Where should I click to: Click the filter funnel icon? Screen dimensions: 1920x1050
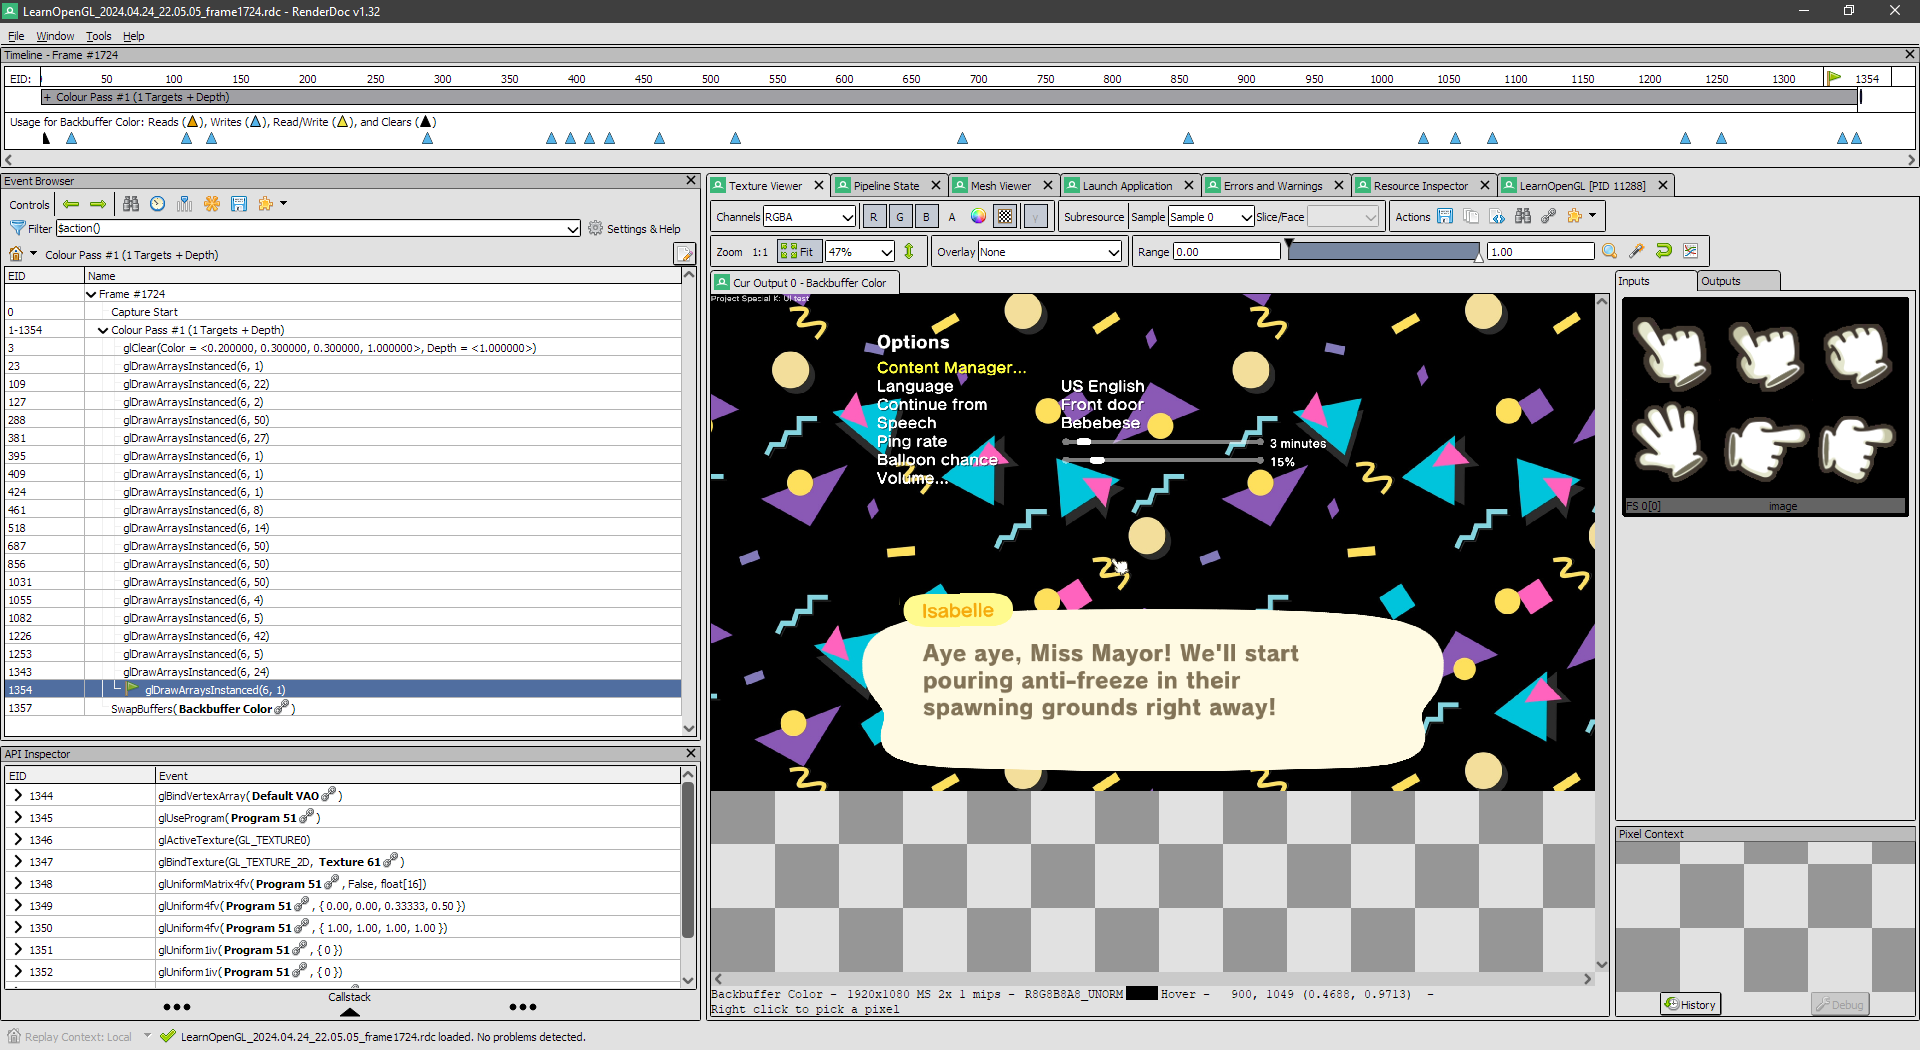[17, 228]
